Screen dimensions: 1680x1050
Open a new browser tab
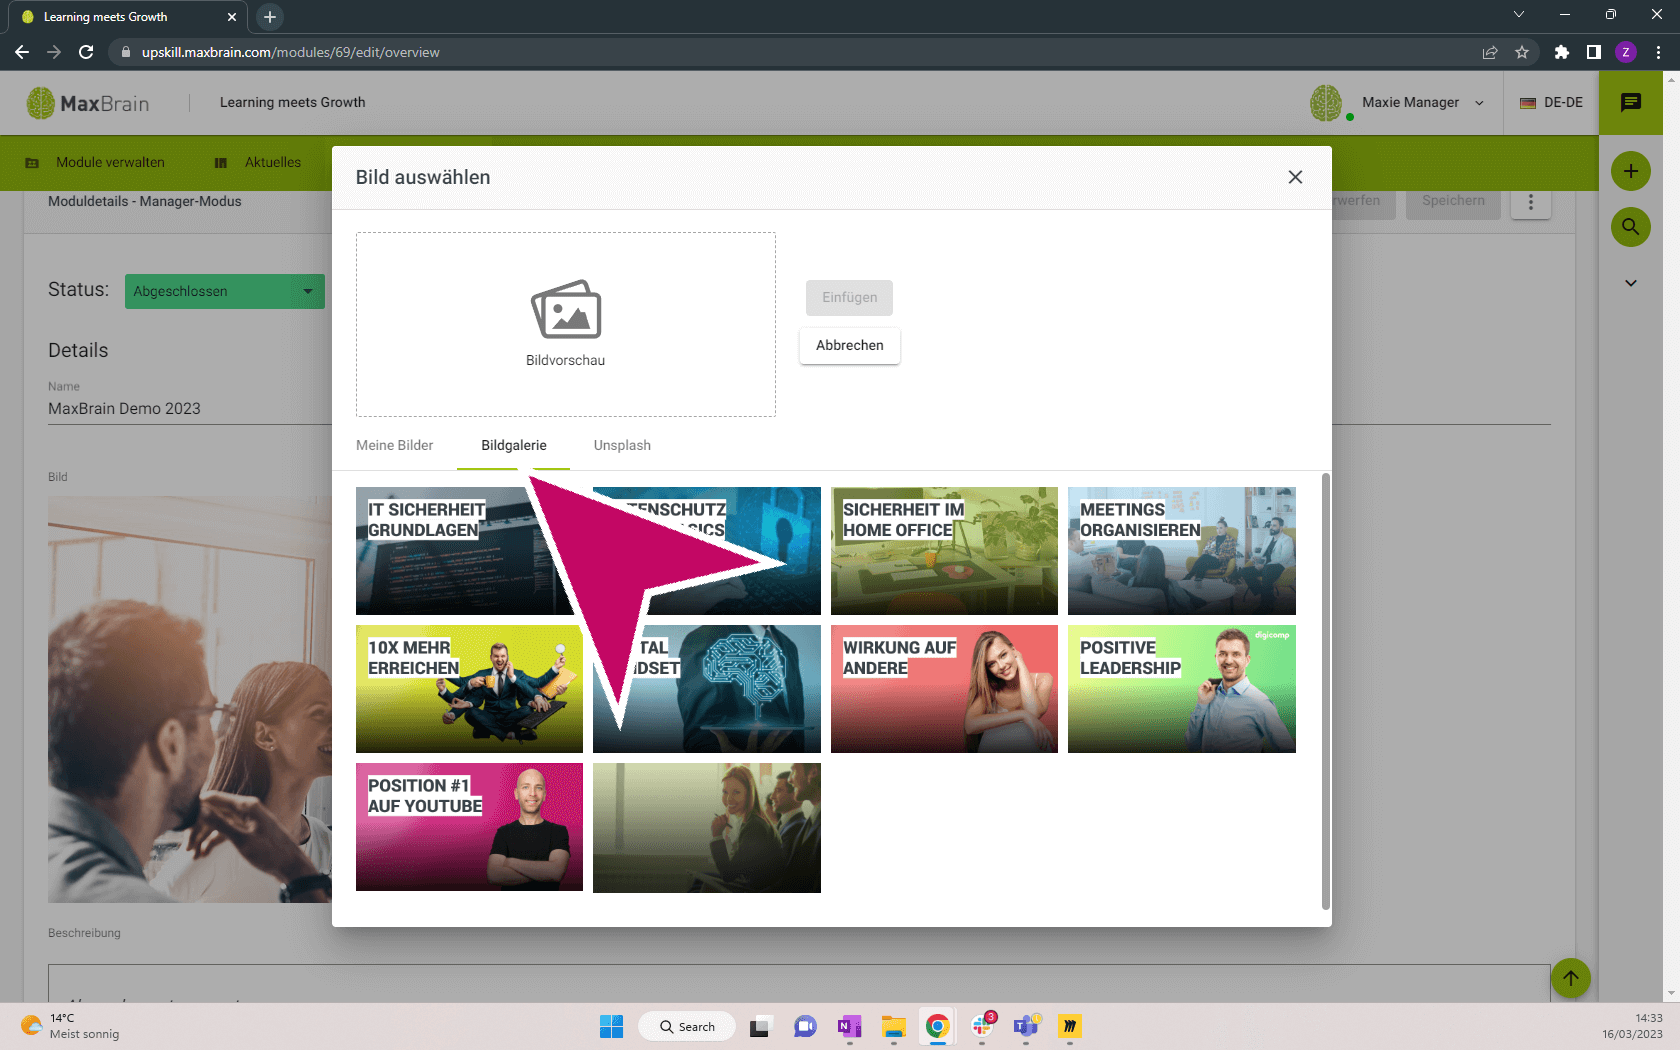pos(270,17)
